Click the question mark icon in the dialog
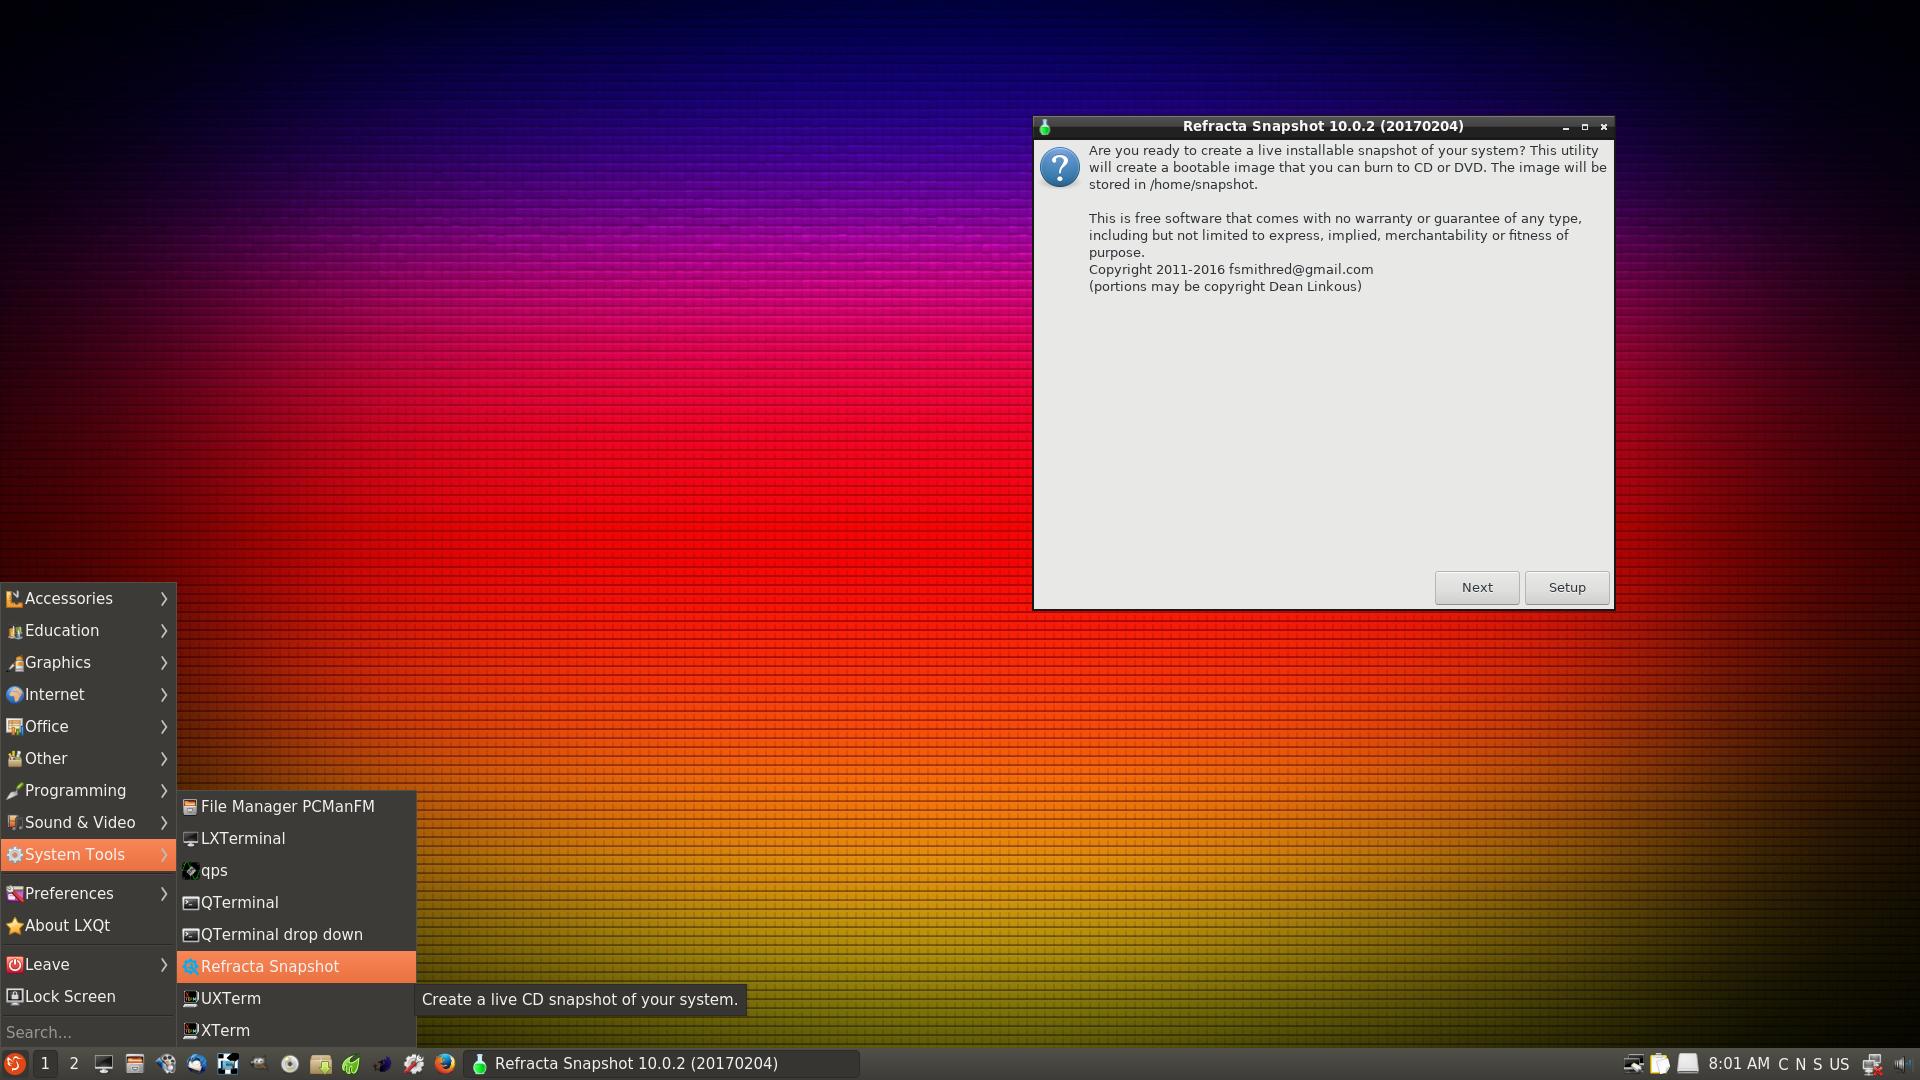1920x1080 pixels. (1060, 167)
